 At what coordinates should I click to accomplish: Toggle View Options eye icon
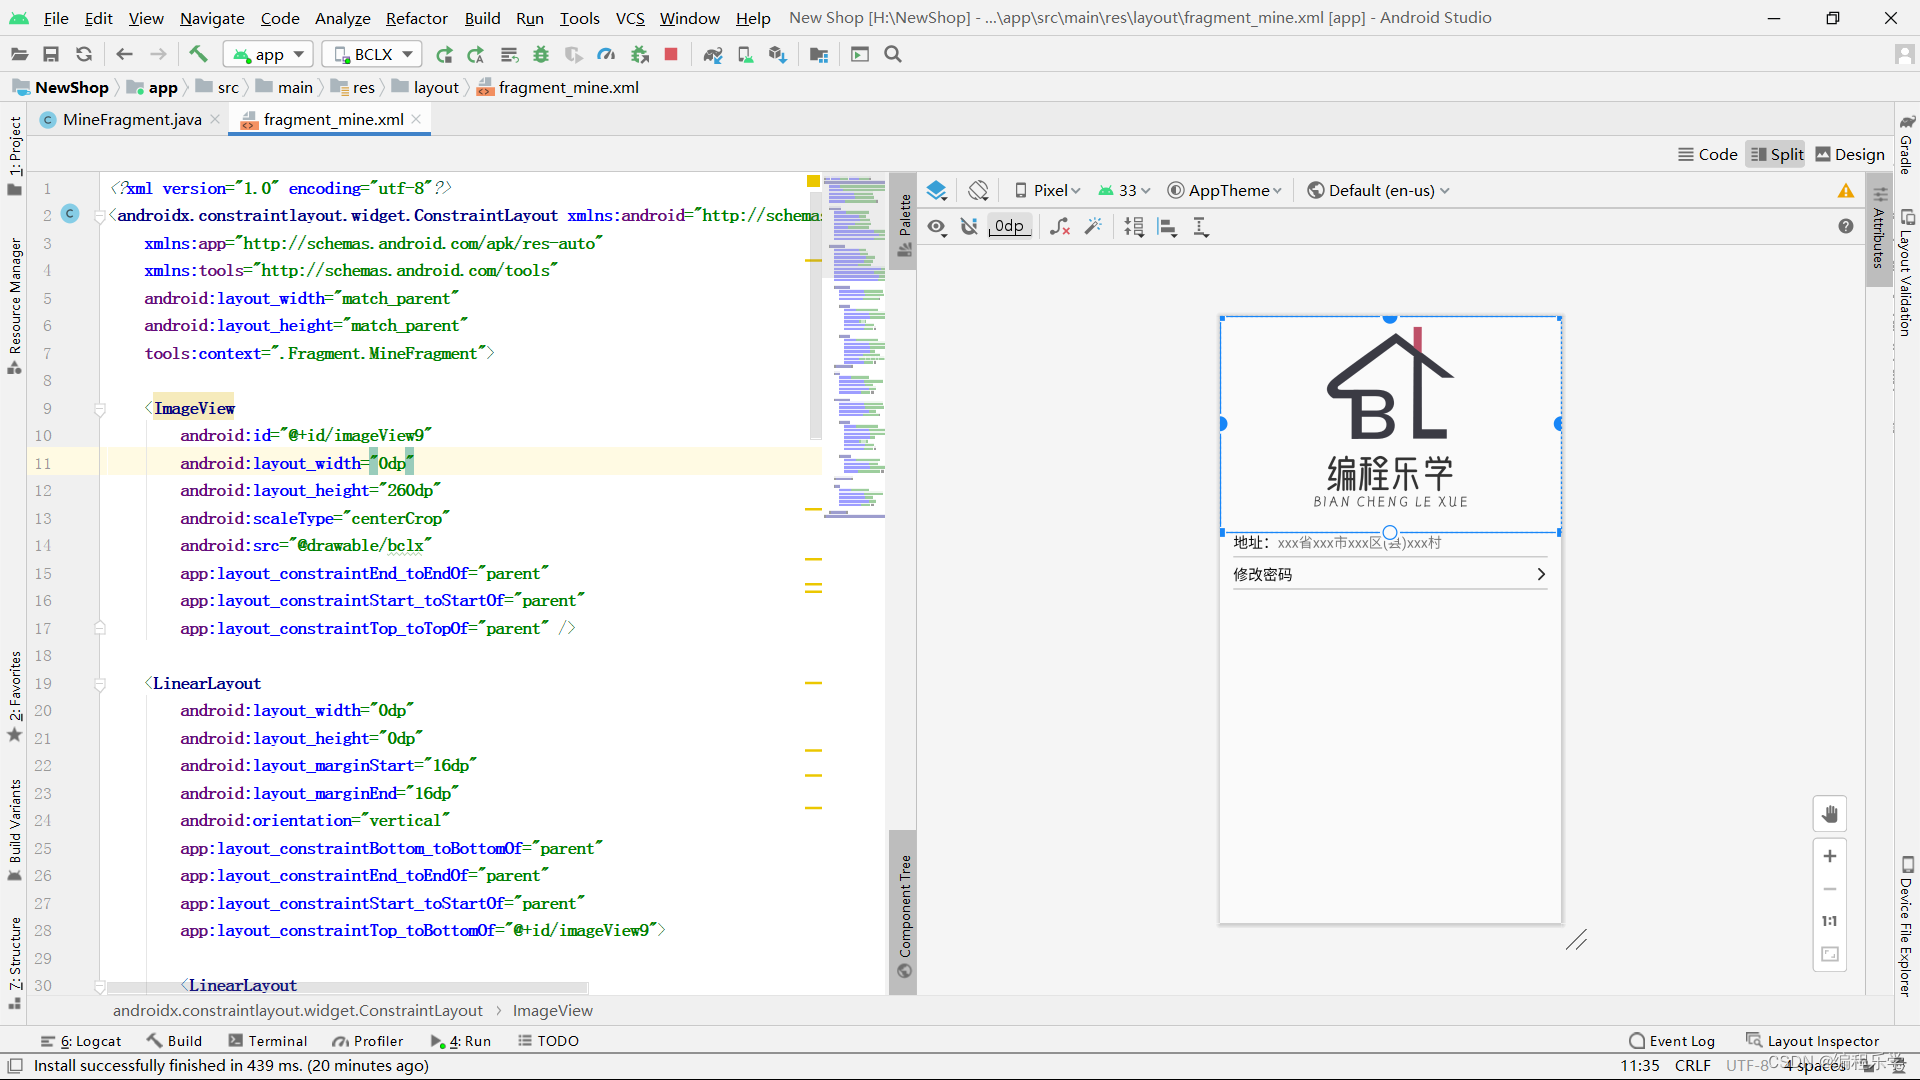(x=936, y=227)
